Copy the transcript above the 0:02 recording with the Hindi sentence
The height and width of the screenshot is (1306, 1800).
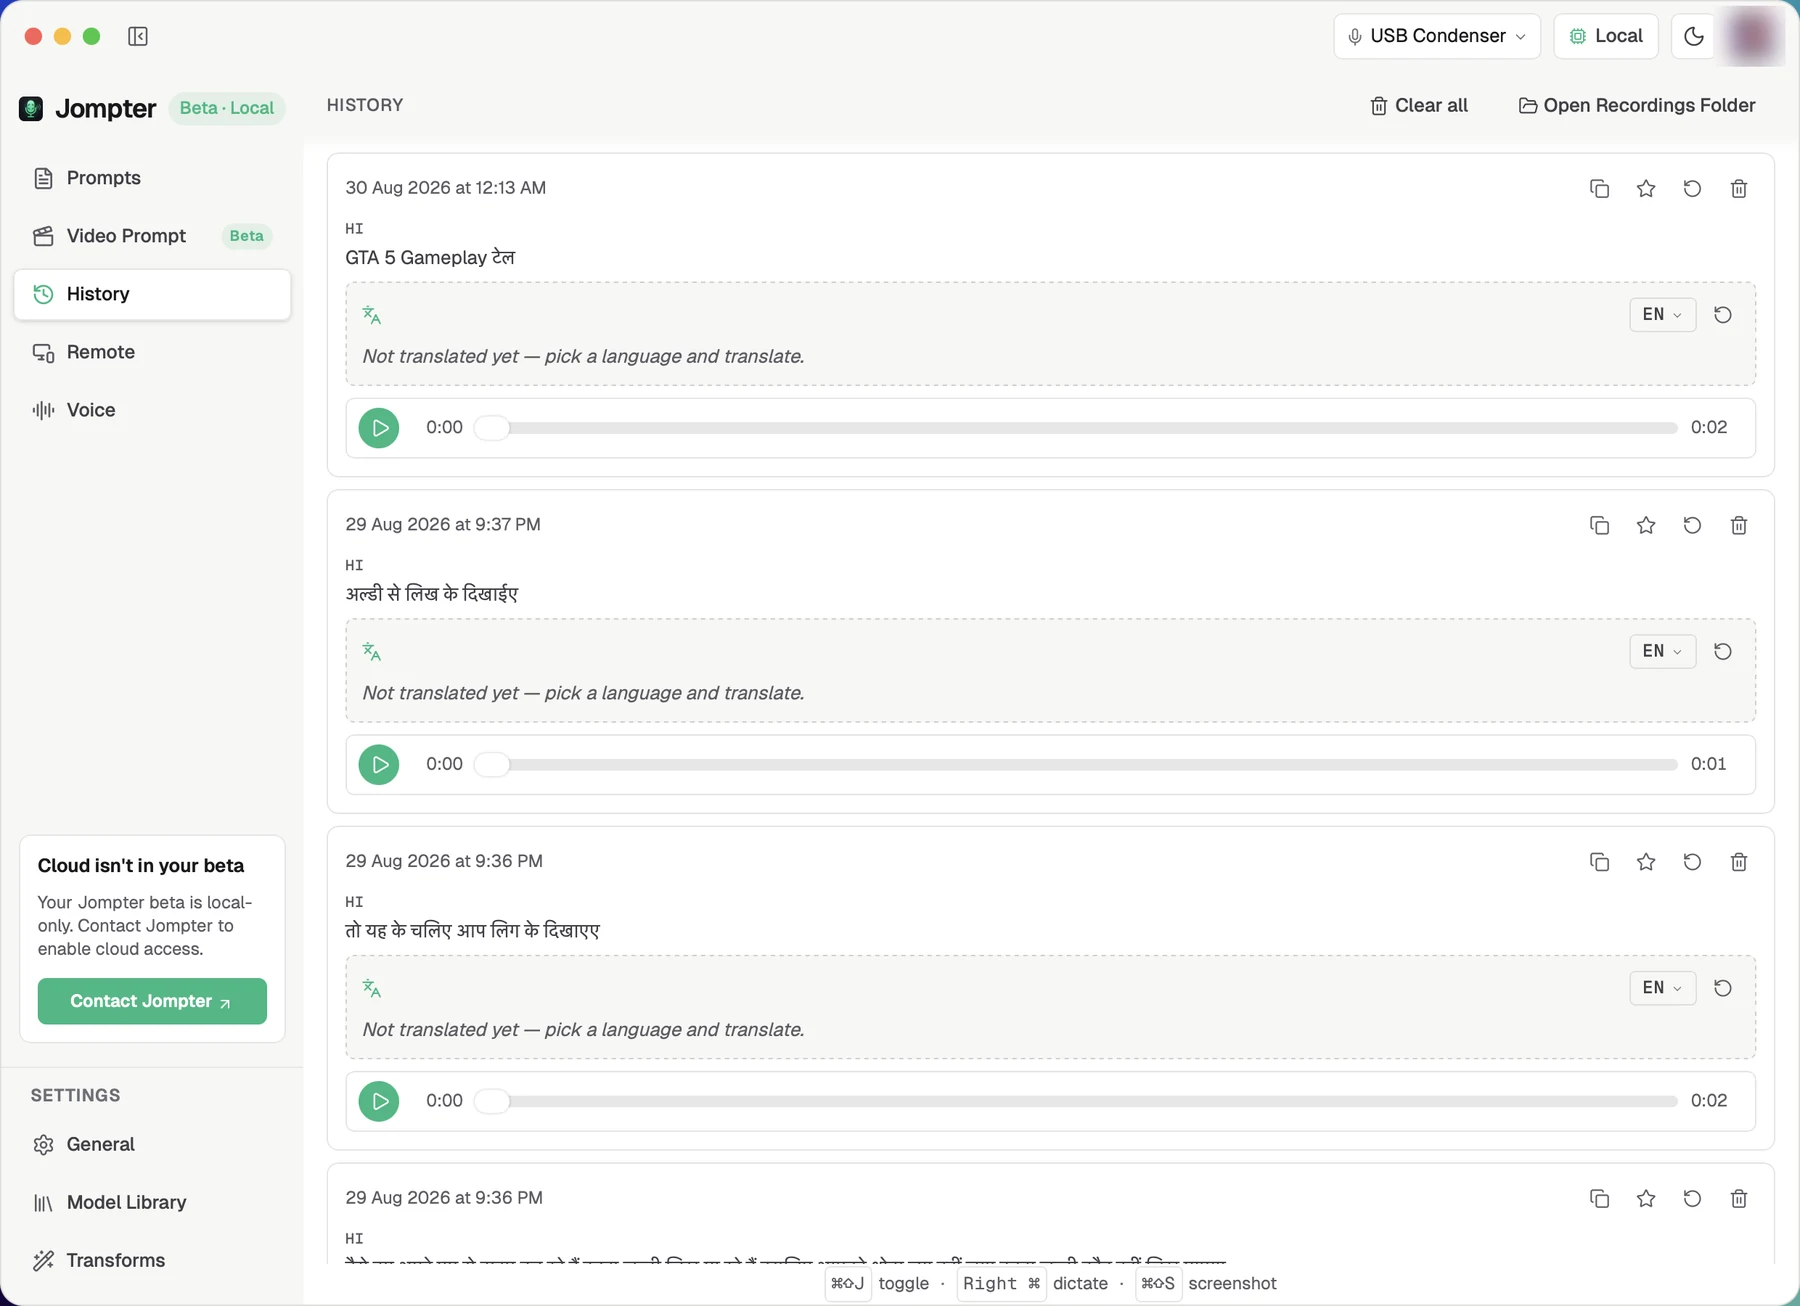click(1599, 862)
